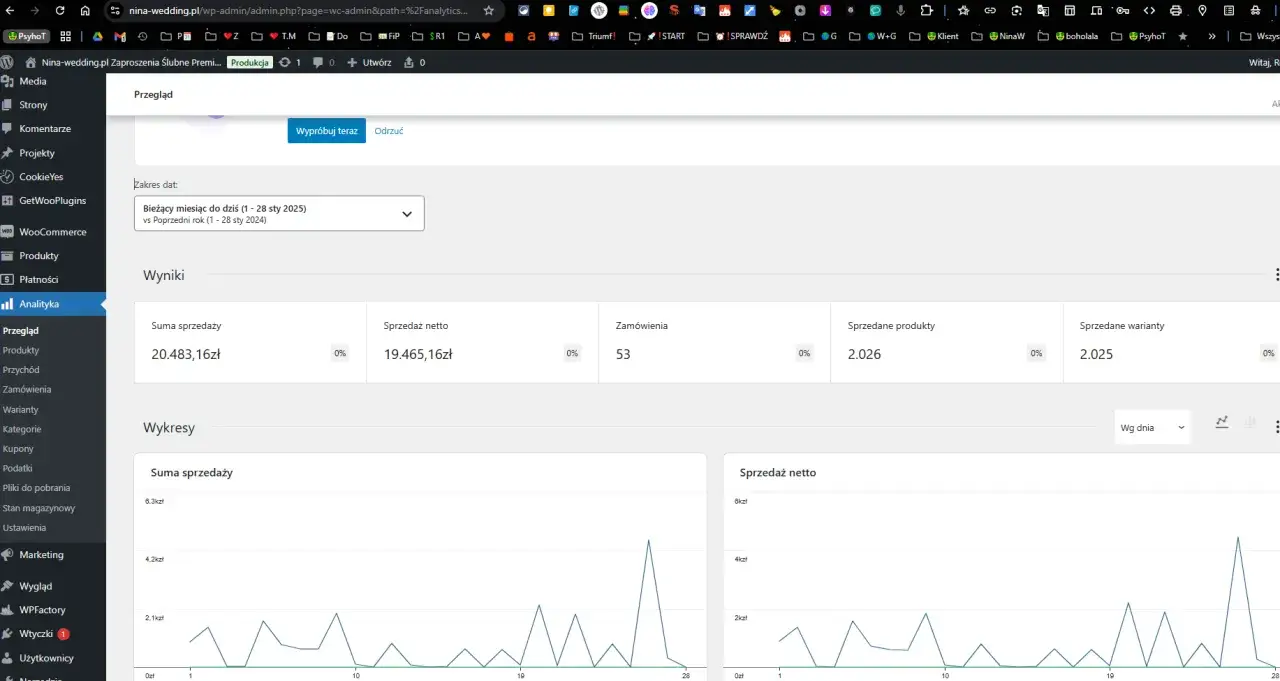Click the 'Utwórz' plus icon

point(352,62)
